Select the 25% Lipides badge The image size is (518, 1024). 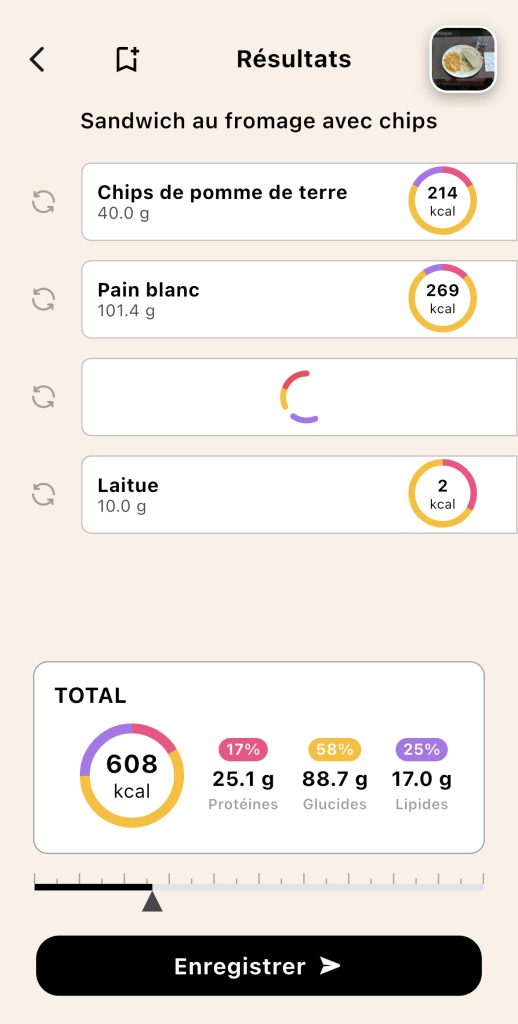point(421,750)
